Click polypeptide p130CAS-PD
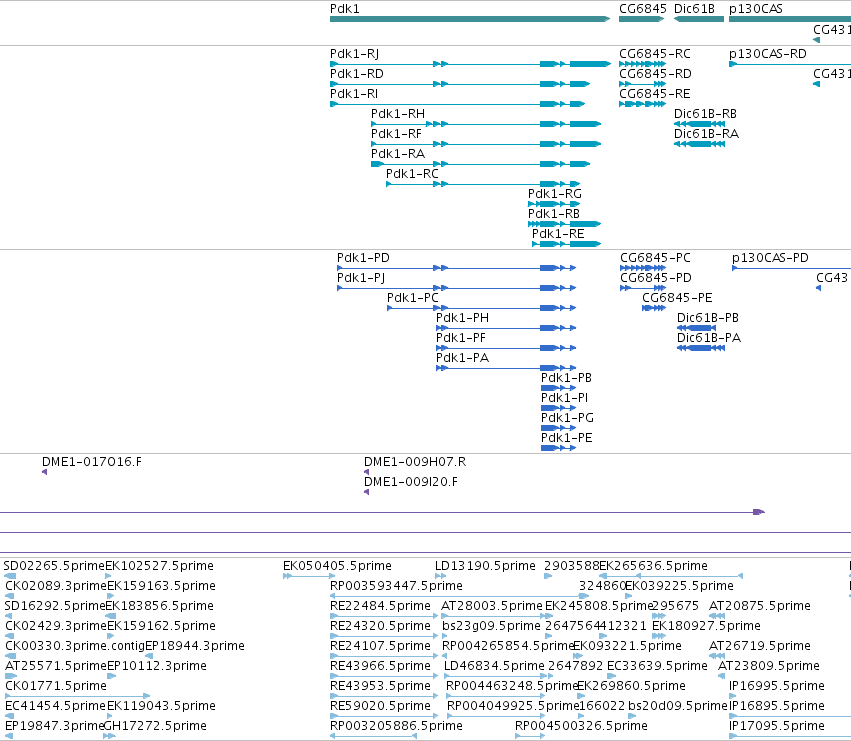The height and width of the screenshot is (741, 851). 770,258
